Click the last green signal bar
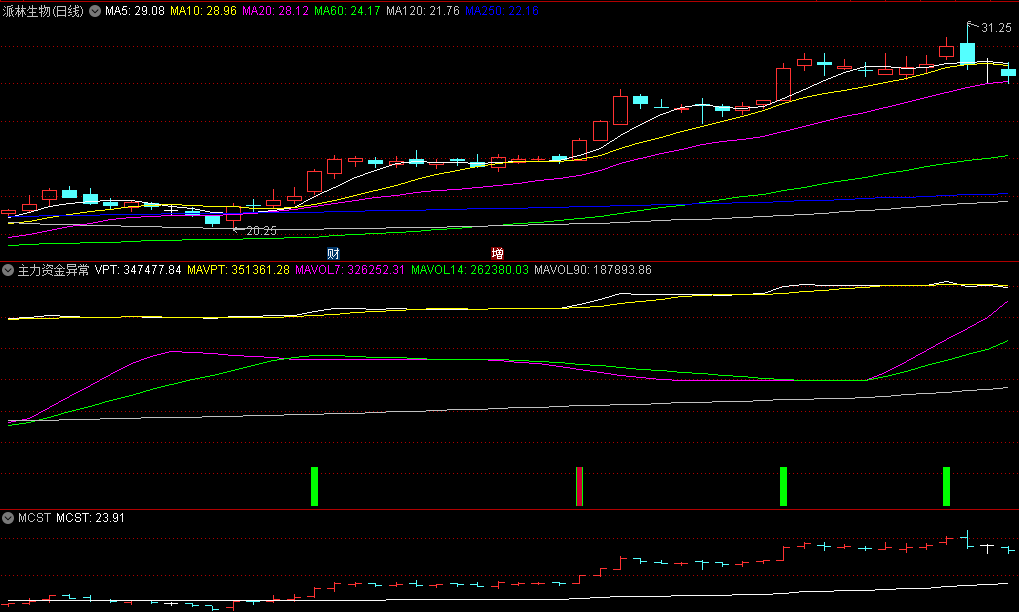Image resolution: width=1019 pixels, height=612 pixels. tap(946, 486)
